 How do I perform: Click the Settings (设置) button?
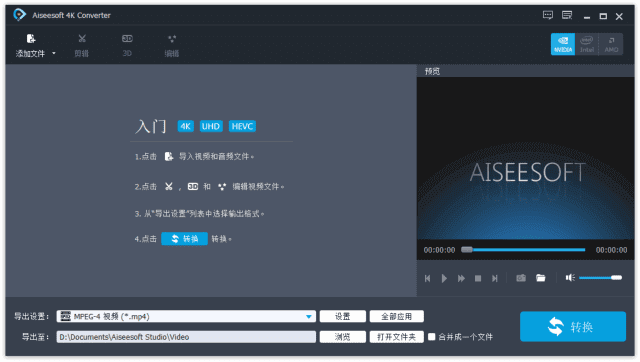pos(342,316)
